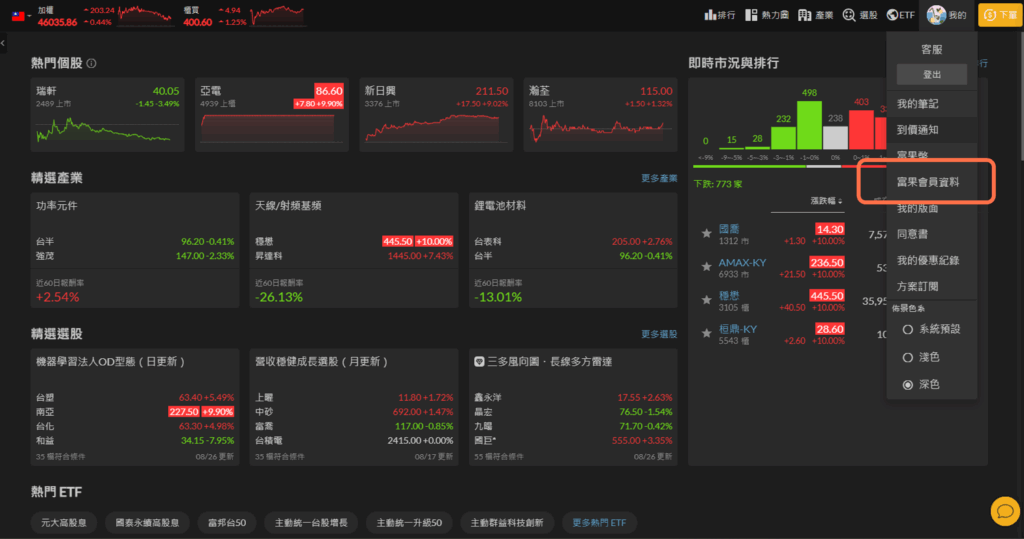Sort by the 漲跟幅 column arrow

pyautogui.click(x=840, y=201)
